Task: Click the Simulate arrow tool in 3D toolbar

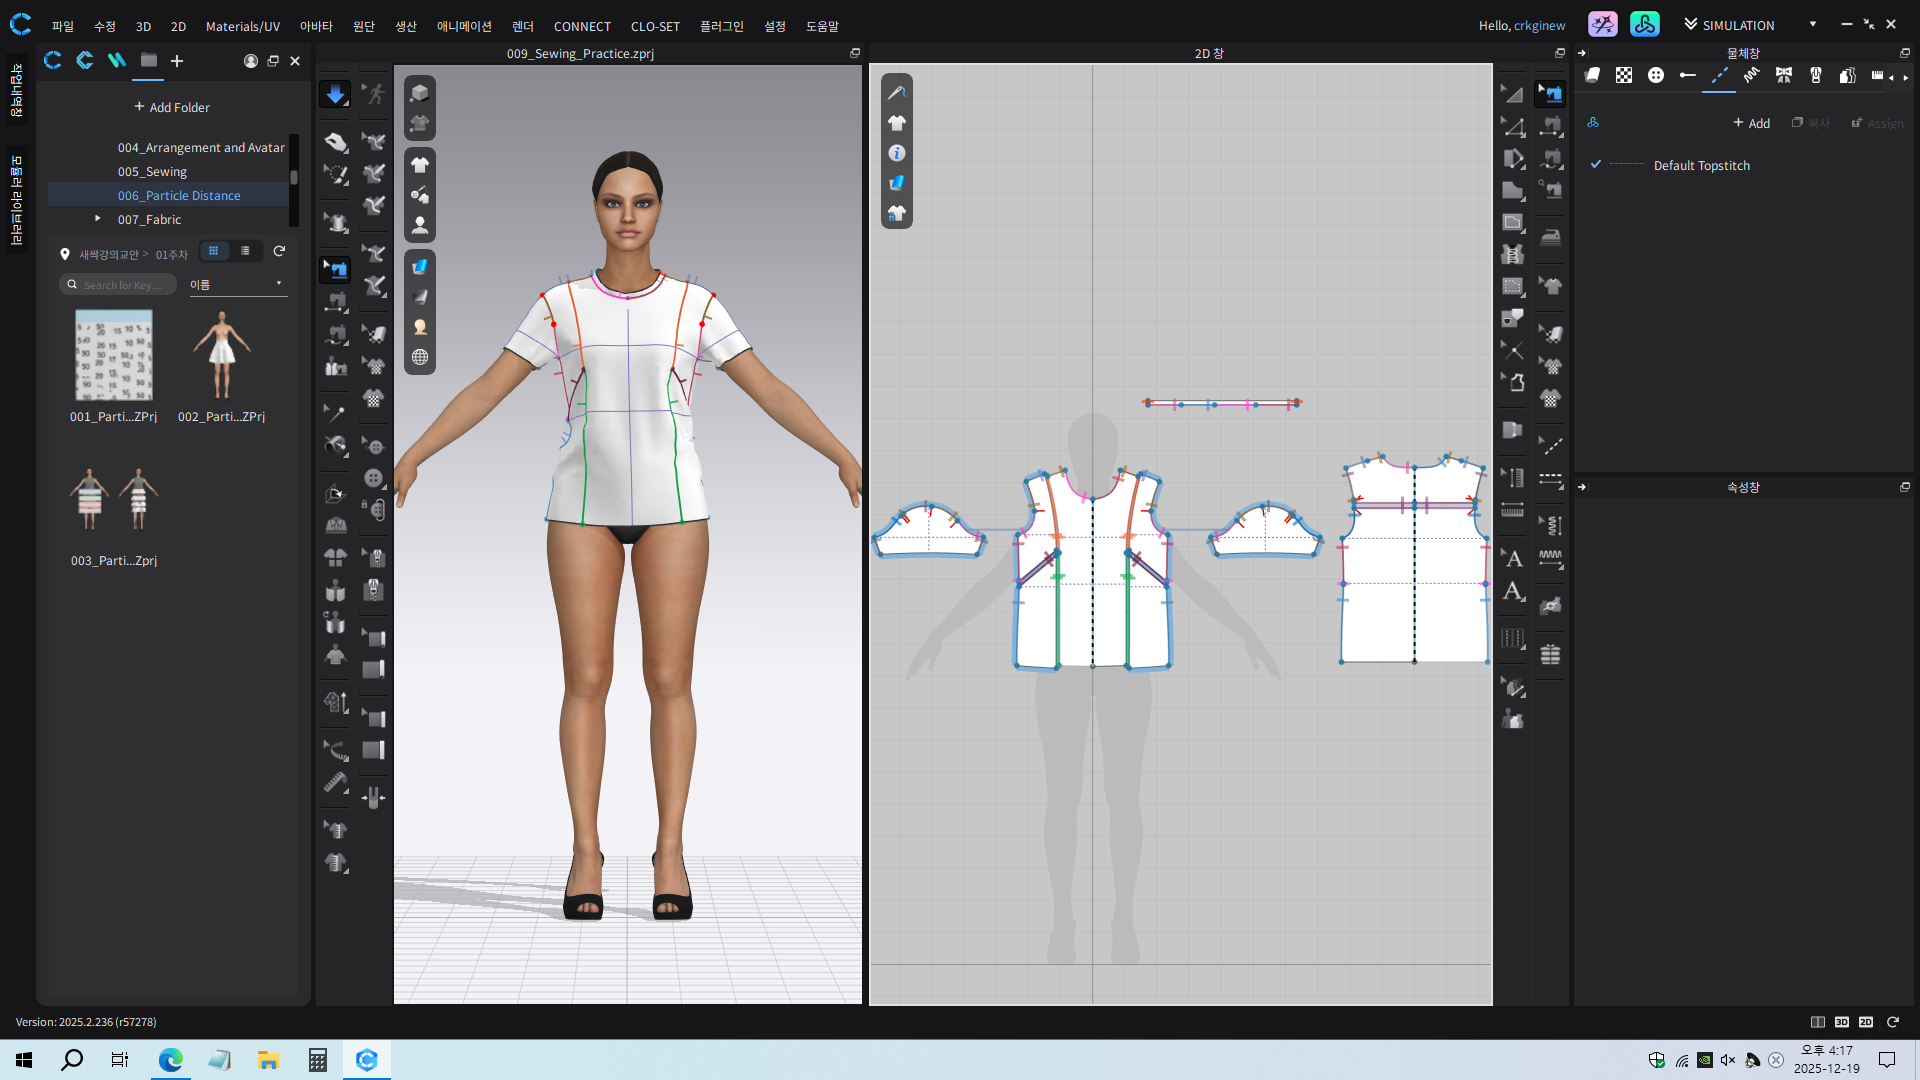Action: [x=335, y=94]
